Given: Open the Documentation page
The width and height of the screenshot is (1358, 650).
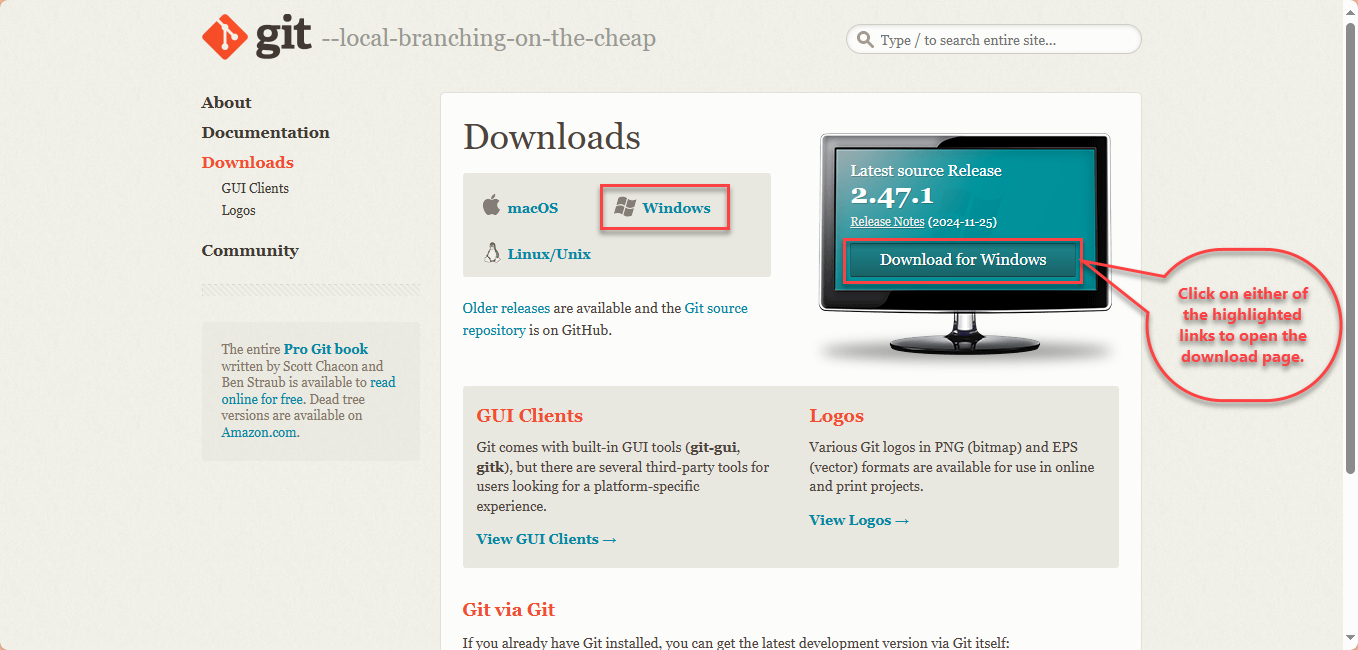Looking at the screenshot, I should [x=265, y=132].
